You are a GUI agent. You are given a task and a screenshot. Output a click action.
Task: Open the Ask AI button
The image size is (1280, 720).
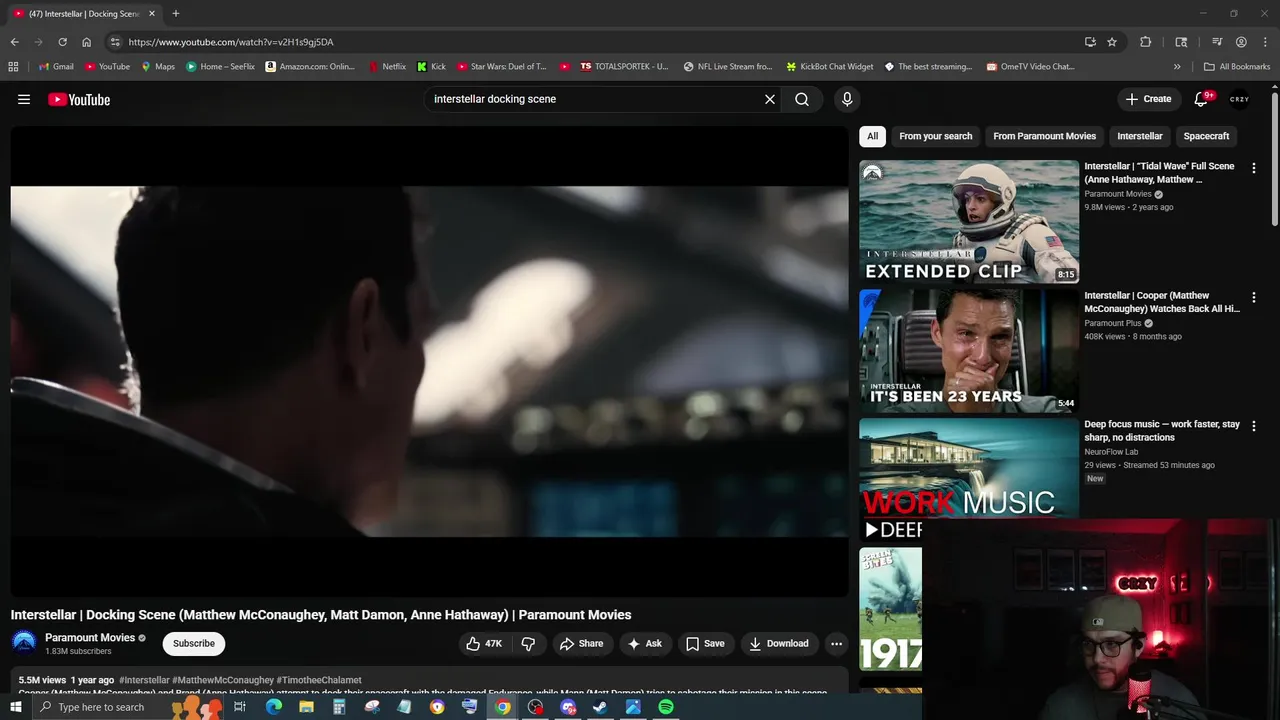645,644
